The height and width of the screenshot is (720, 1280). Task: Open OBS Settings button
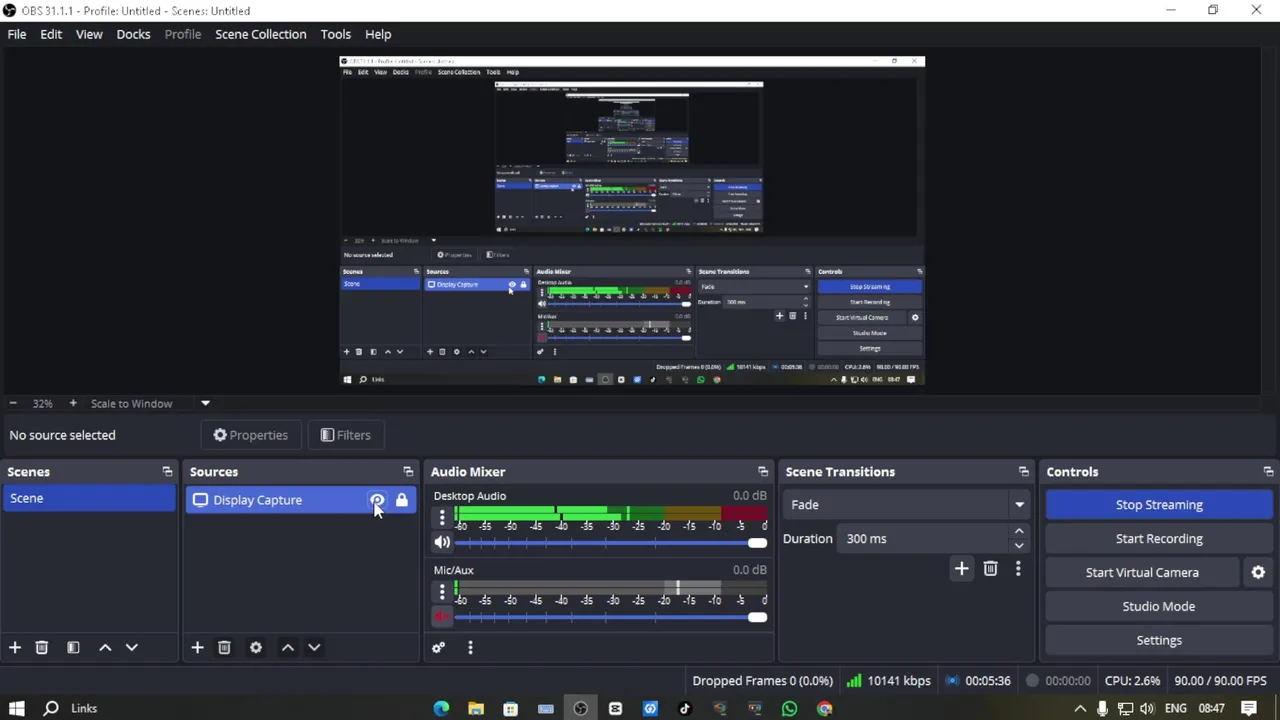click(1158, 641)
